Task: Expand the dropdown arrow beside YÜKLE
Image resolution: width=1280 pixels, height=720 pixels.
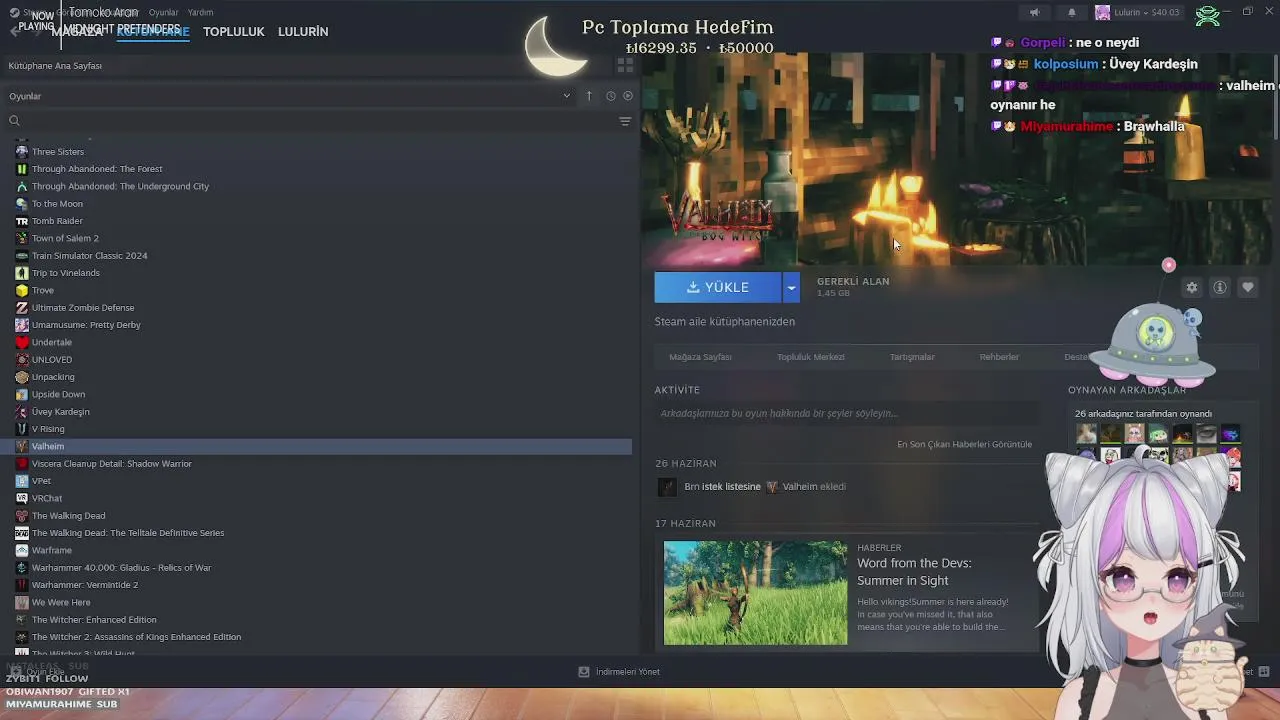Action: [791, 287]
